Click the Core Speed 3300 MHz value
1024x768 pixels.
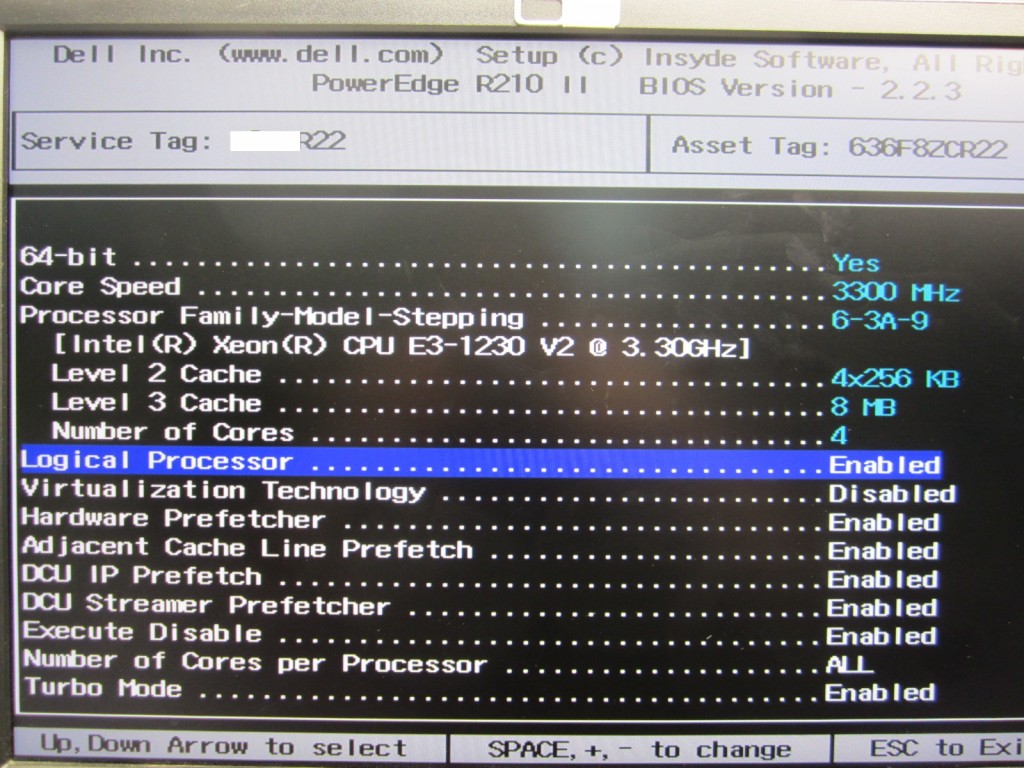896,292
